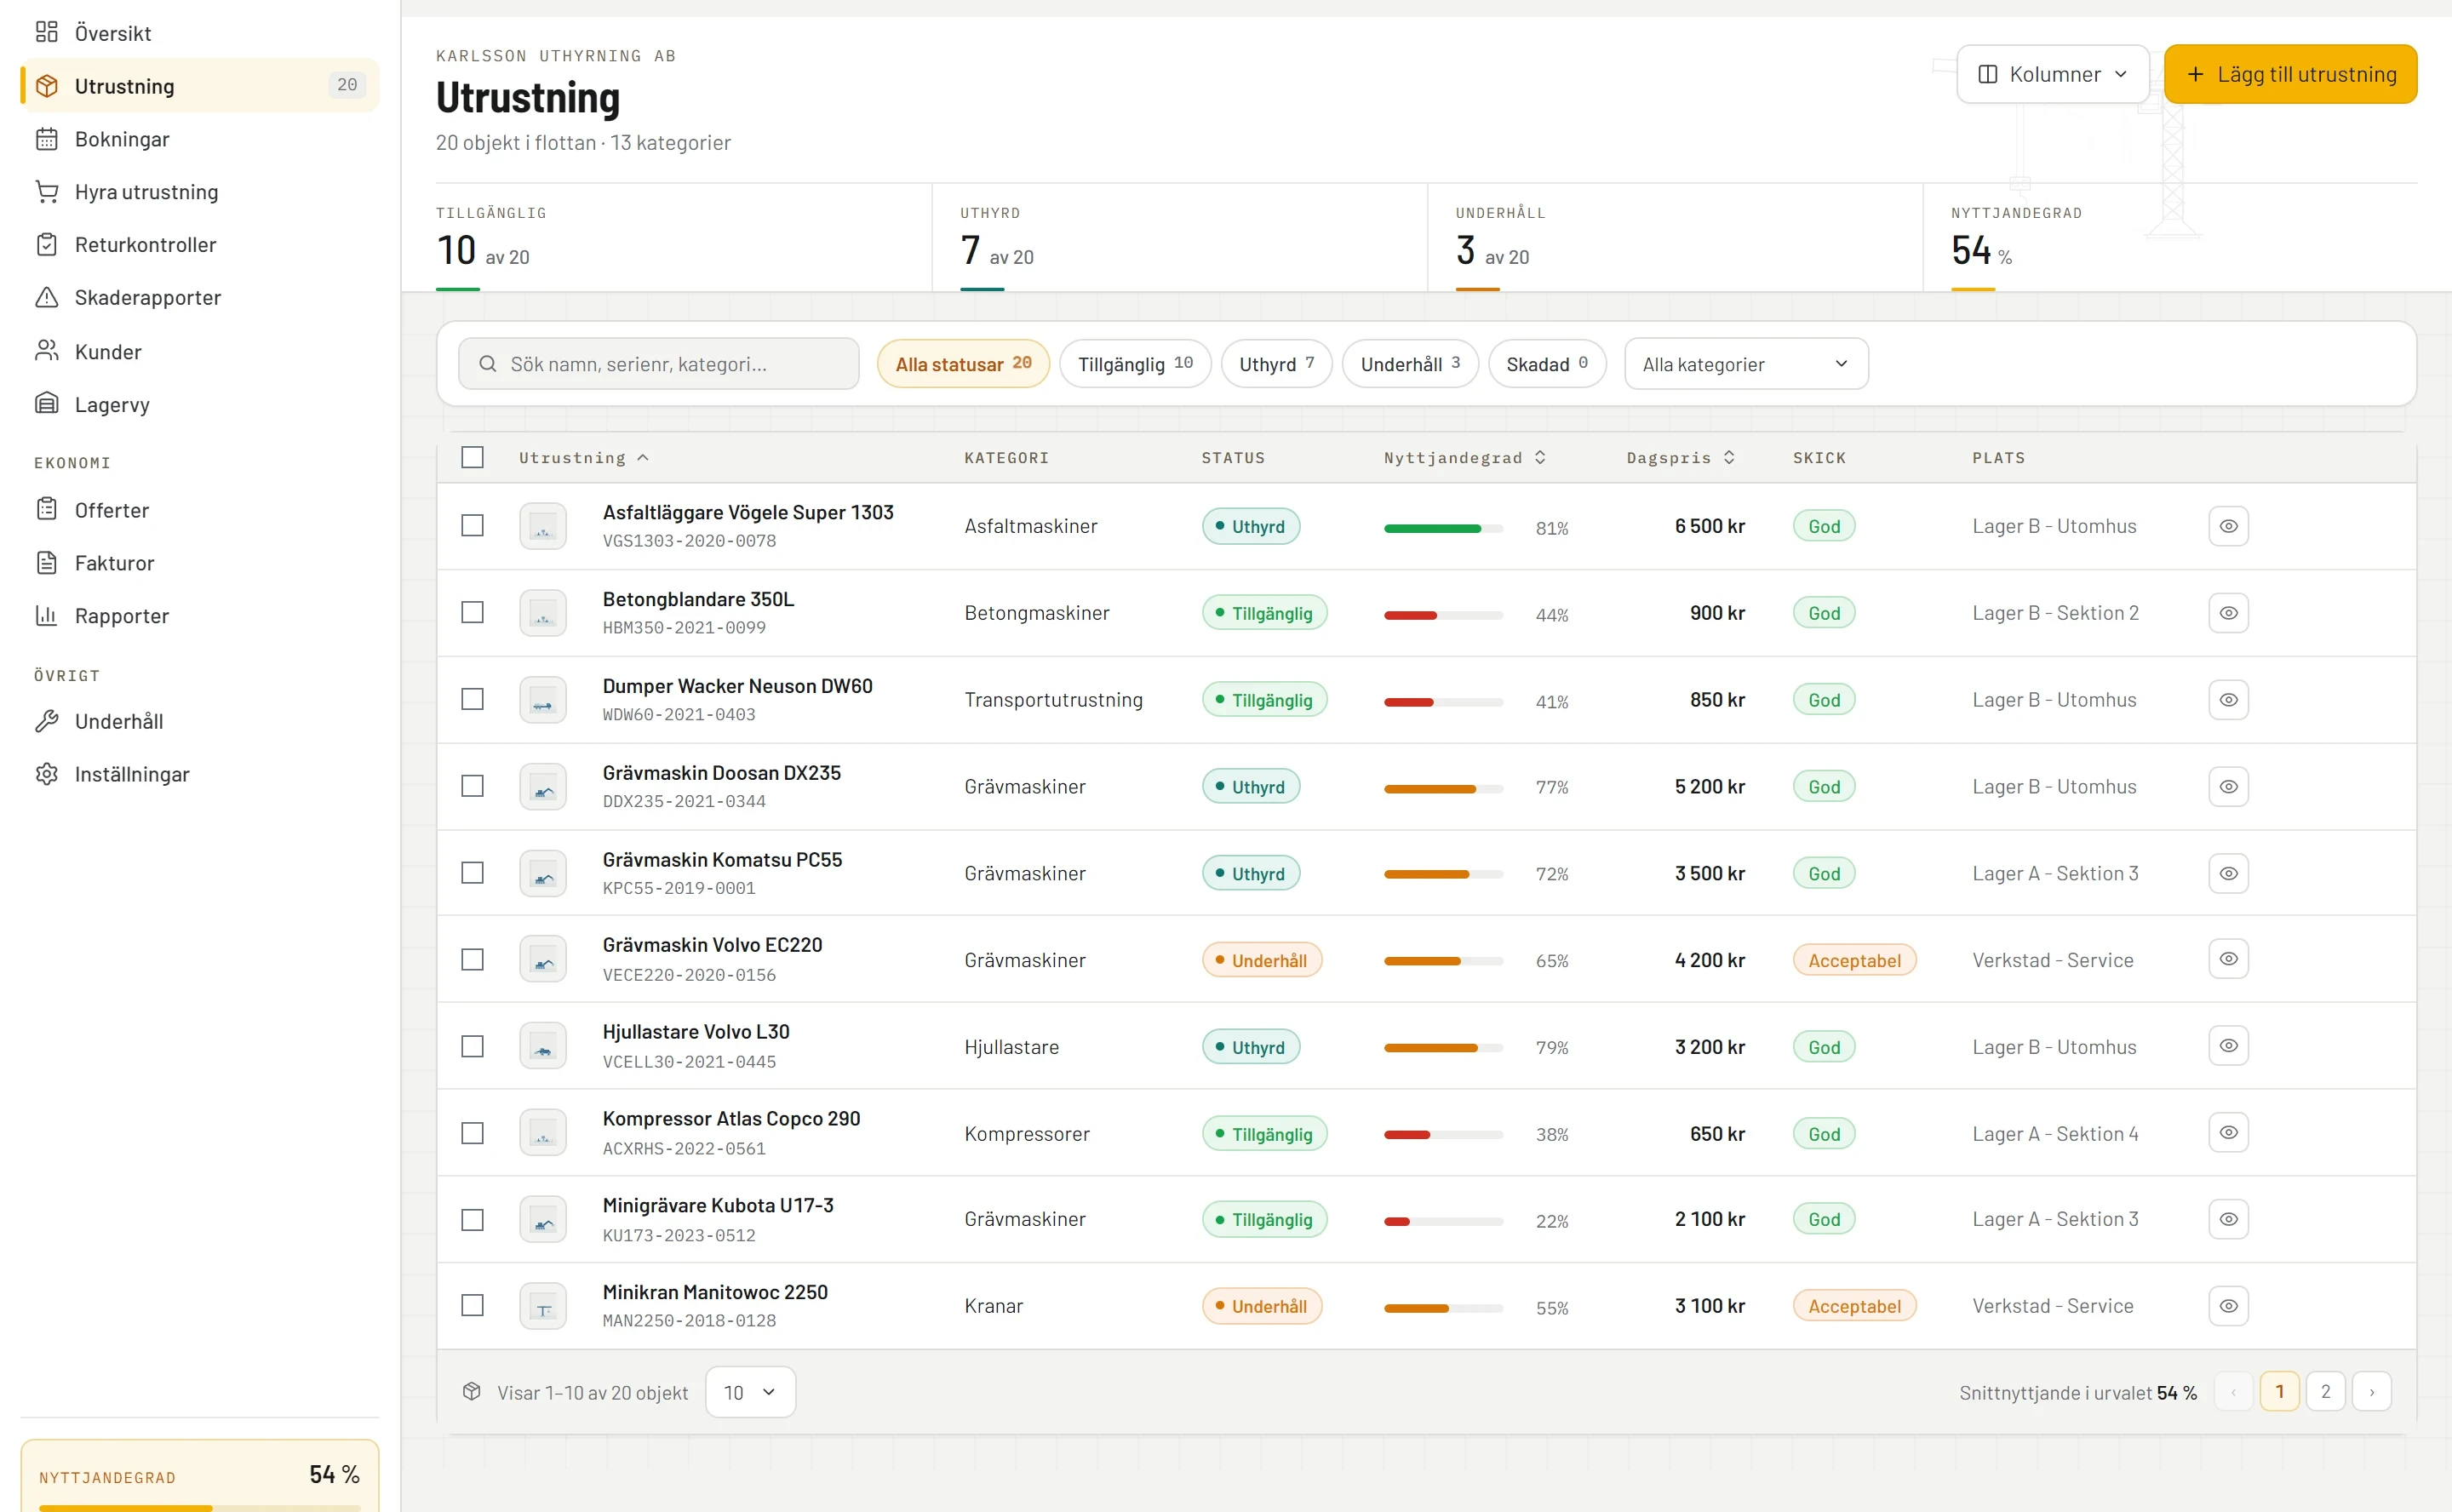Image resolution: width=2452 pixels, height=1512 pixels.
Task: Open Inställningar gear icon
Action: (47, 774)
